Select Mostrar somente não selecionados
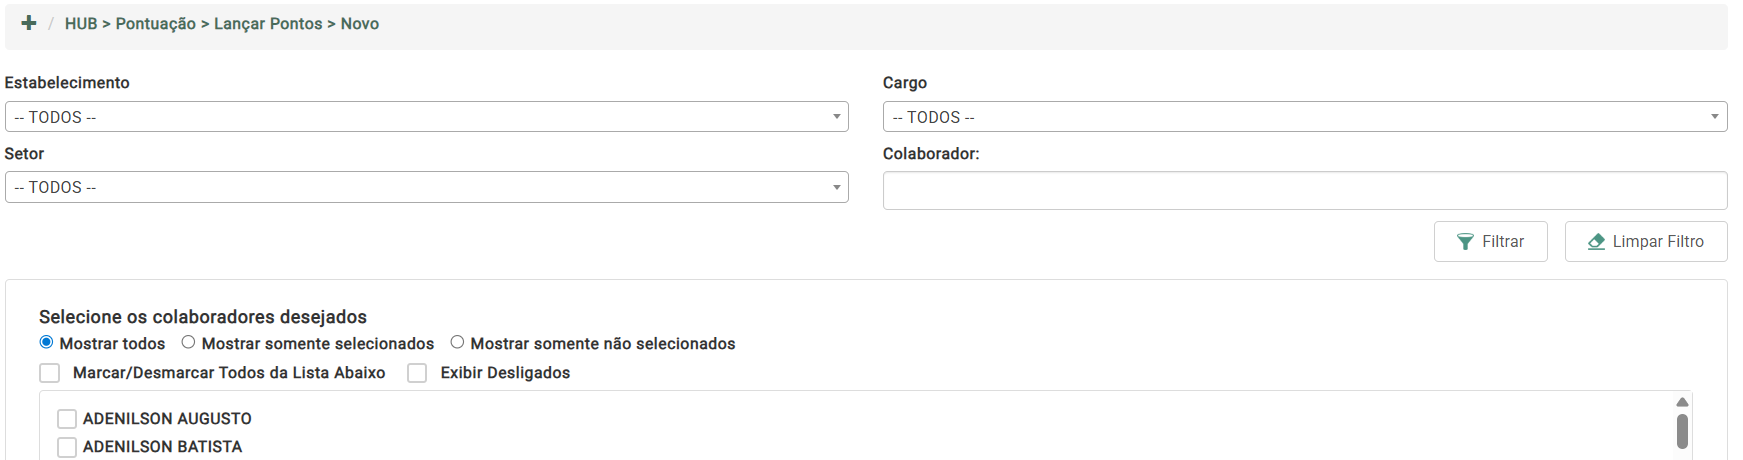Image resolution: width=1743 pixels, height=460 pixels. [457, 342]
